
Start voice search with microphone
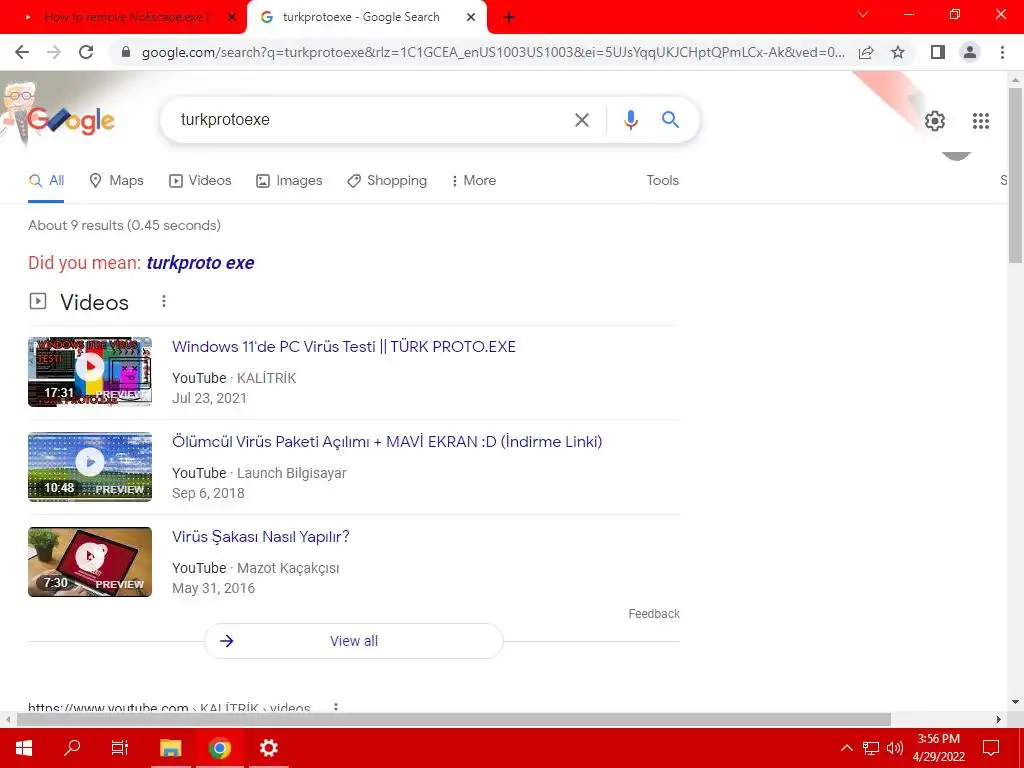click(630, 120)
